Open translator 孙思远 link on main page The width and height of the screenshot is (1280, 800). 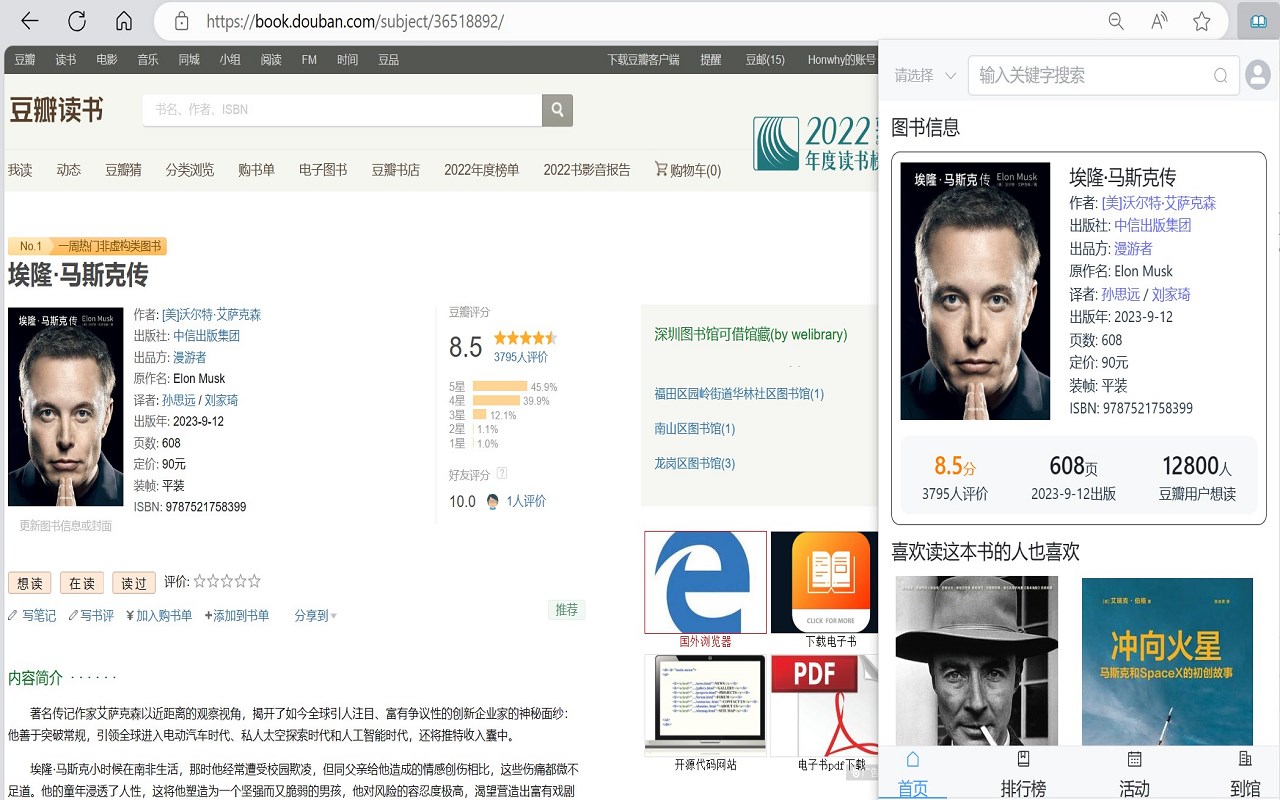(178, 399)
